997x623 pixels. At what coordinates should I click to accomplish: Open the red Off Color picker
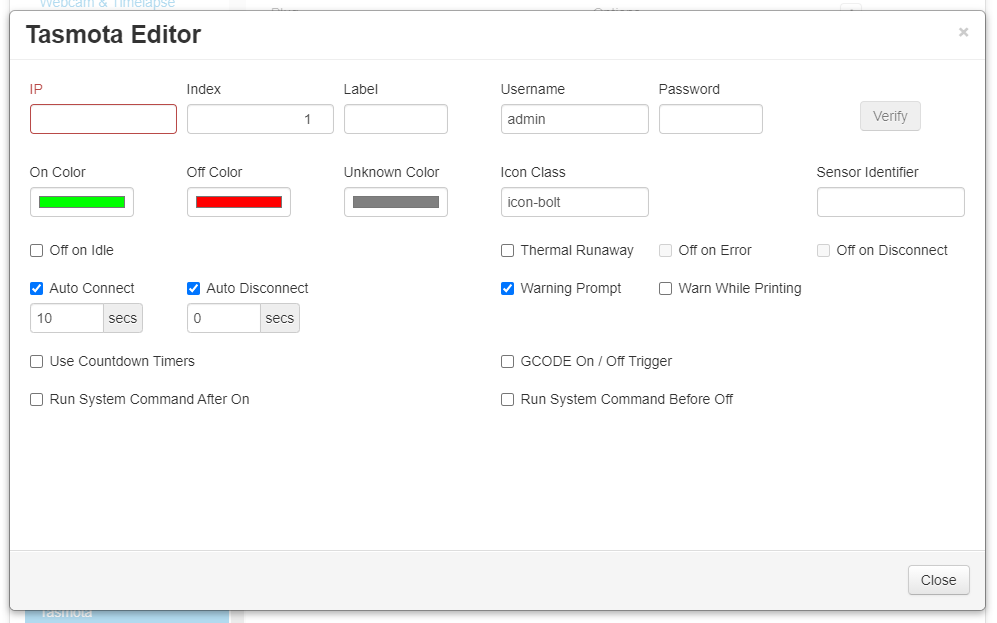(238, 202)
